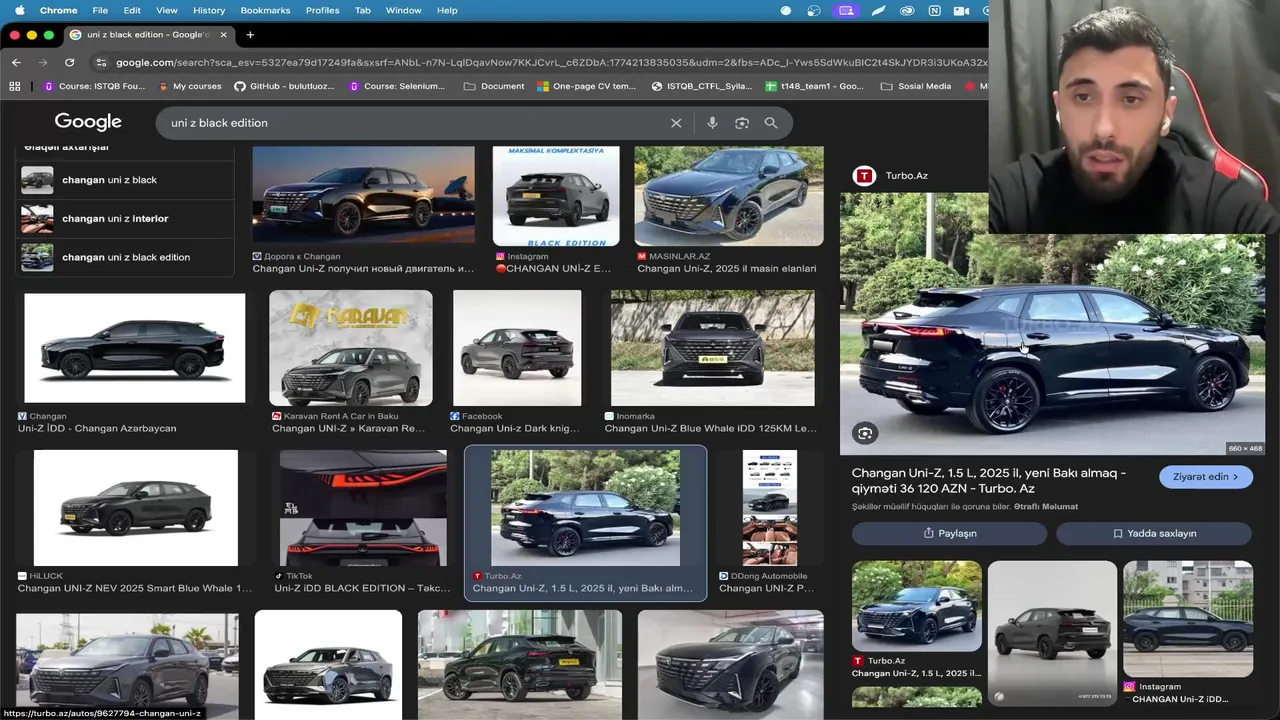Click the Turbo.Az logo in preview panel
The width and height of the screenshot is (1280, 720).
coord(864,176)
